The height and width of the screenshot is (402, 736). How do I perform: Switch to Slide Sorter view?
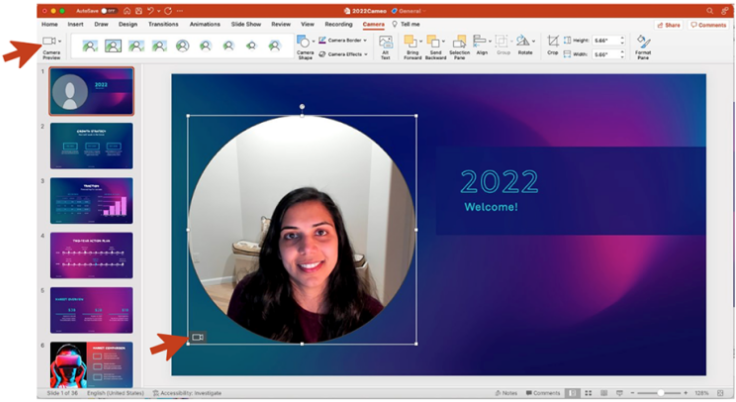click(588, 393)
